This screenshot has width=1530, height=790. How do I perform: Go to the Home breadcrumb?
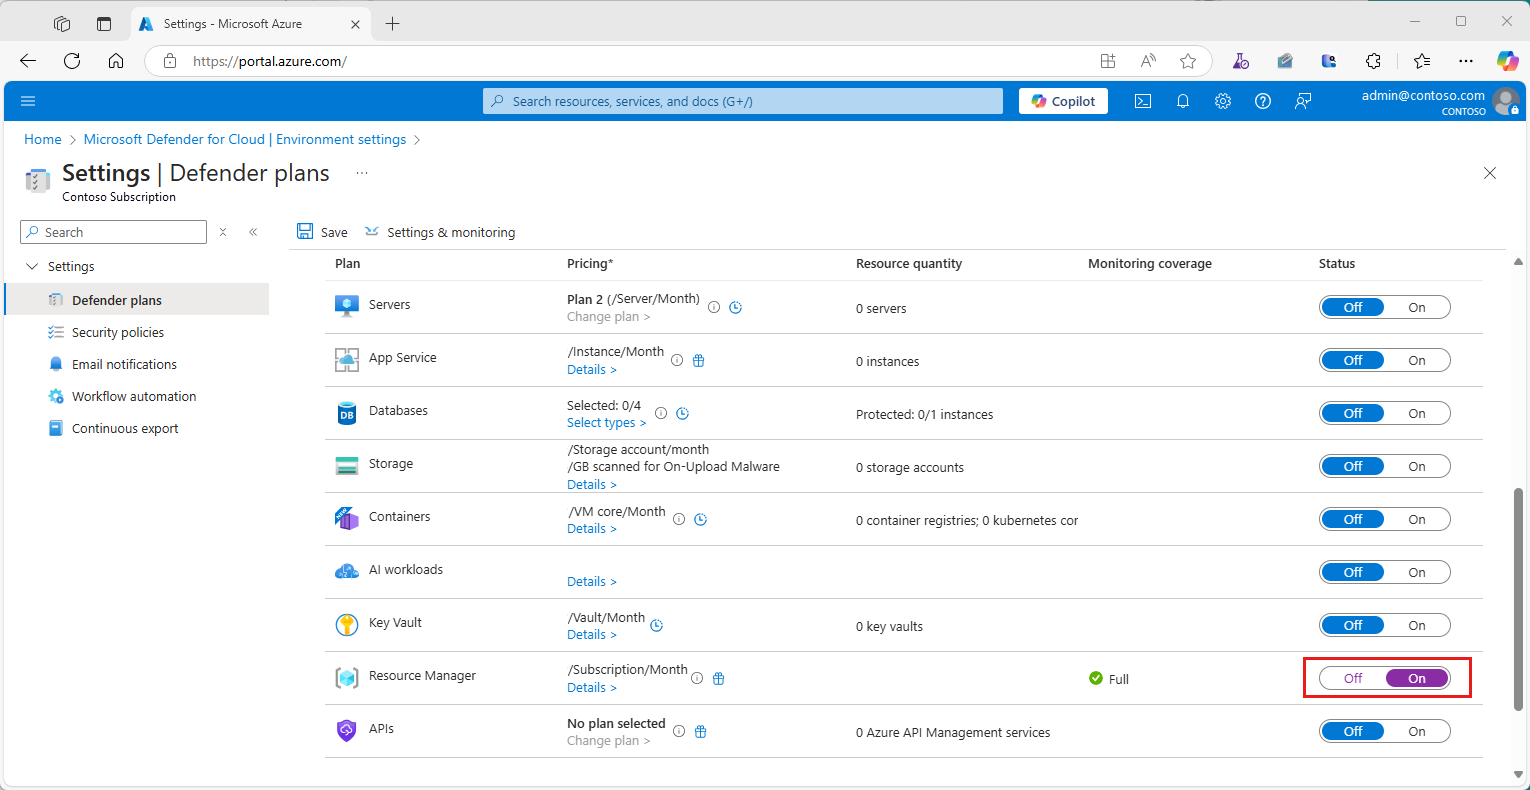[x=43, y=139]
